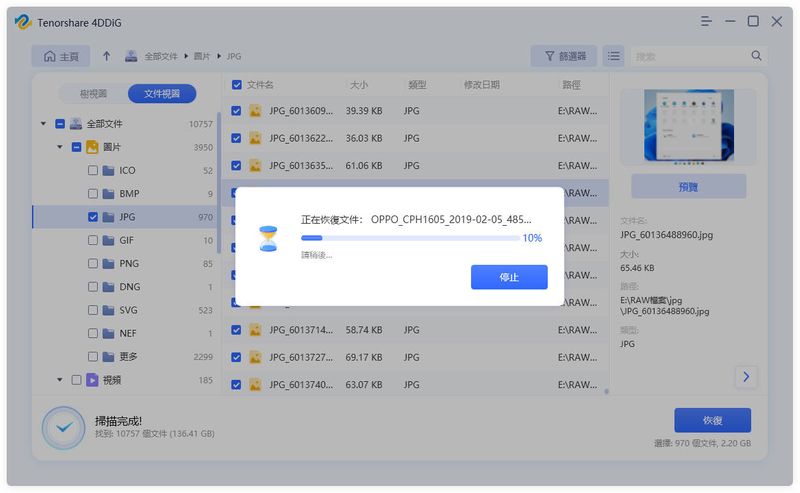Uncheck the JPG_6013727 file checkbox

236,357
